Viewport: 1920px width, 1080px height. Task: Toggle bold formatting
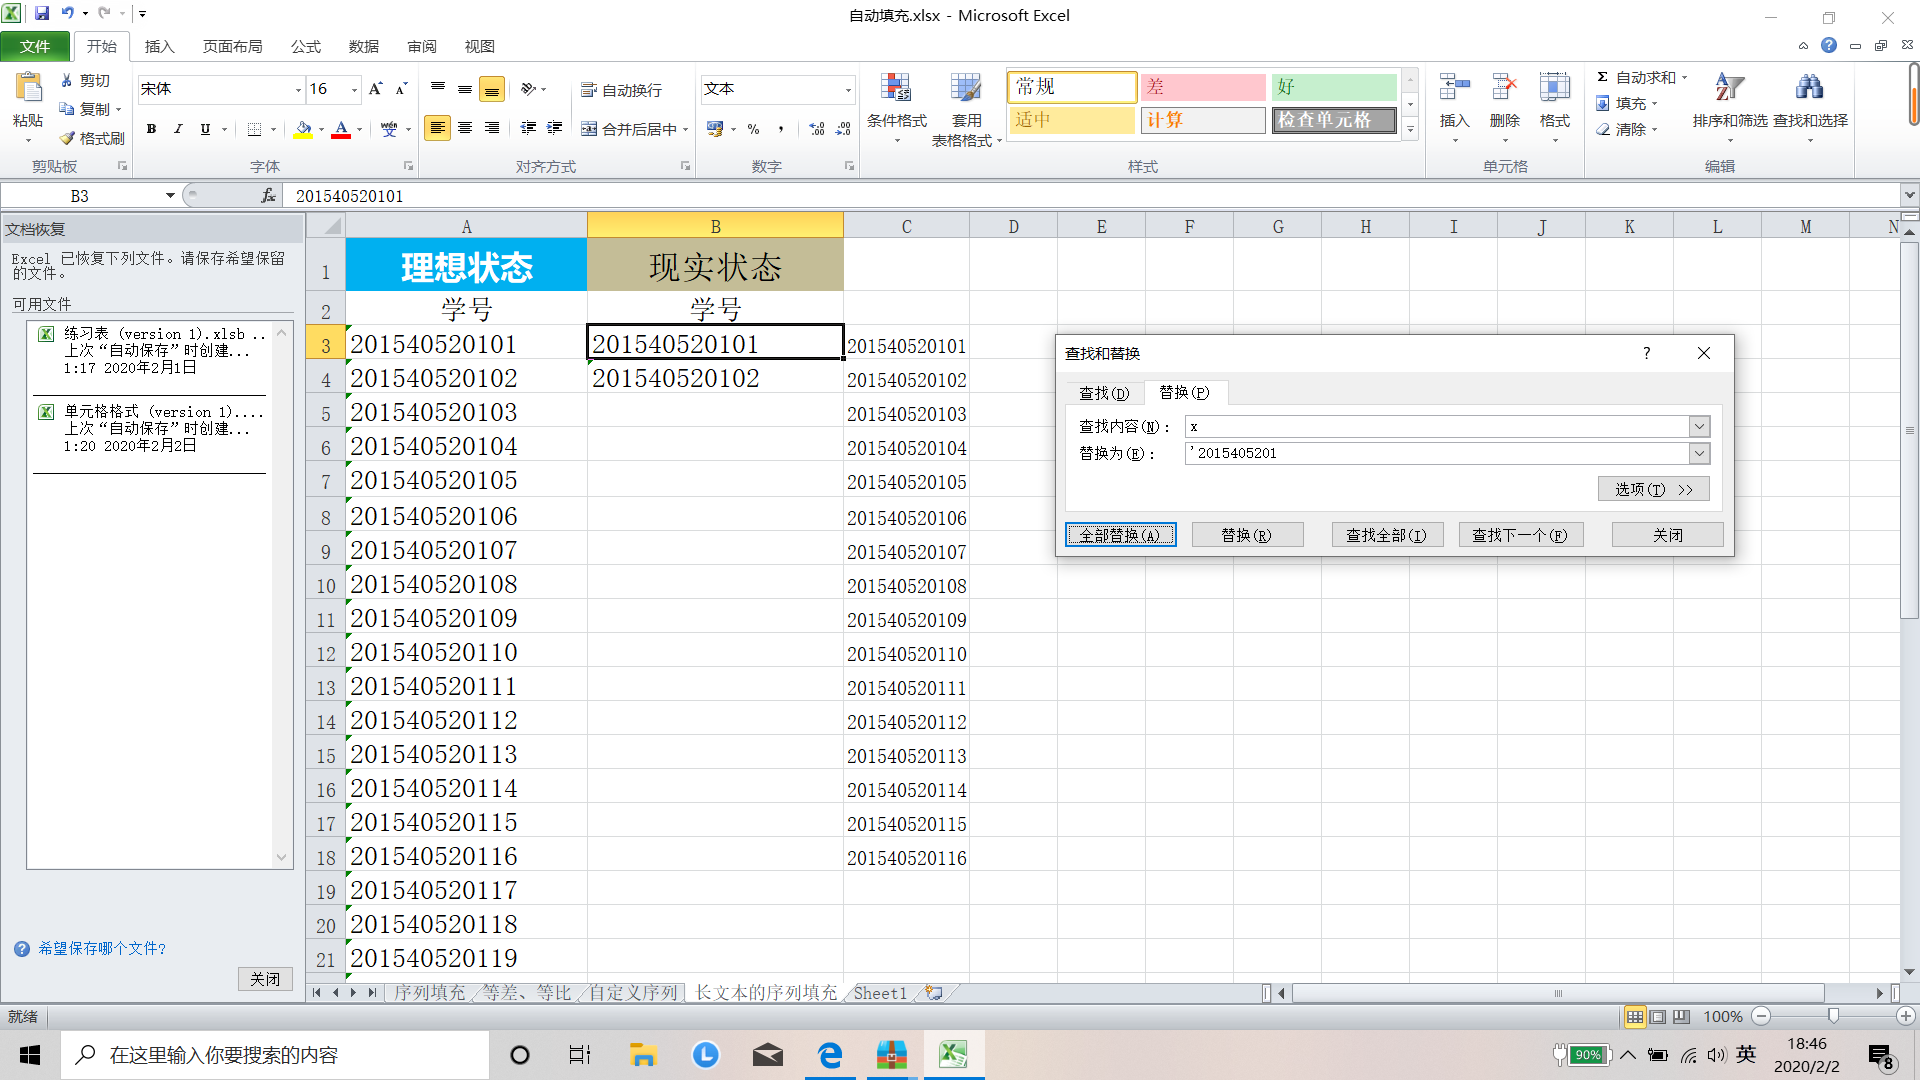151,129
